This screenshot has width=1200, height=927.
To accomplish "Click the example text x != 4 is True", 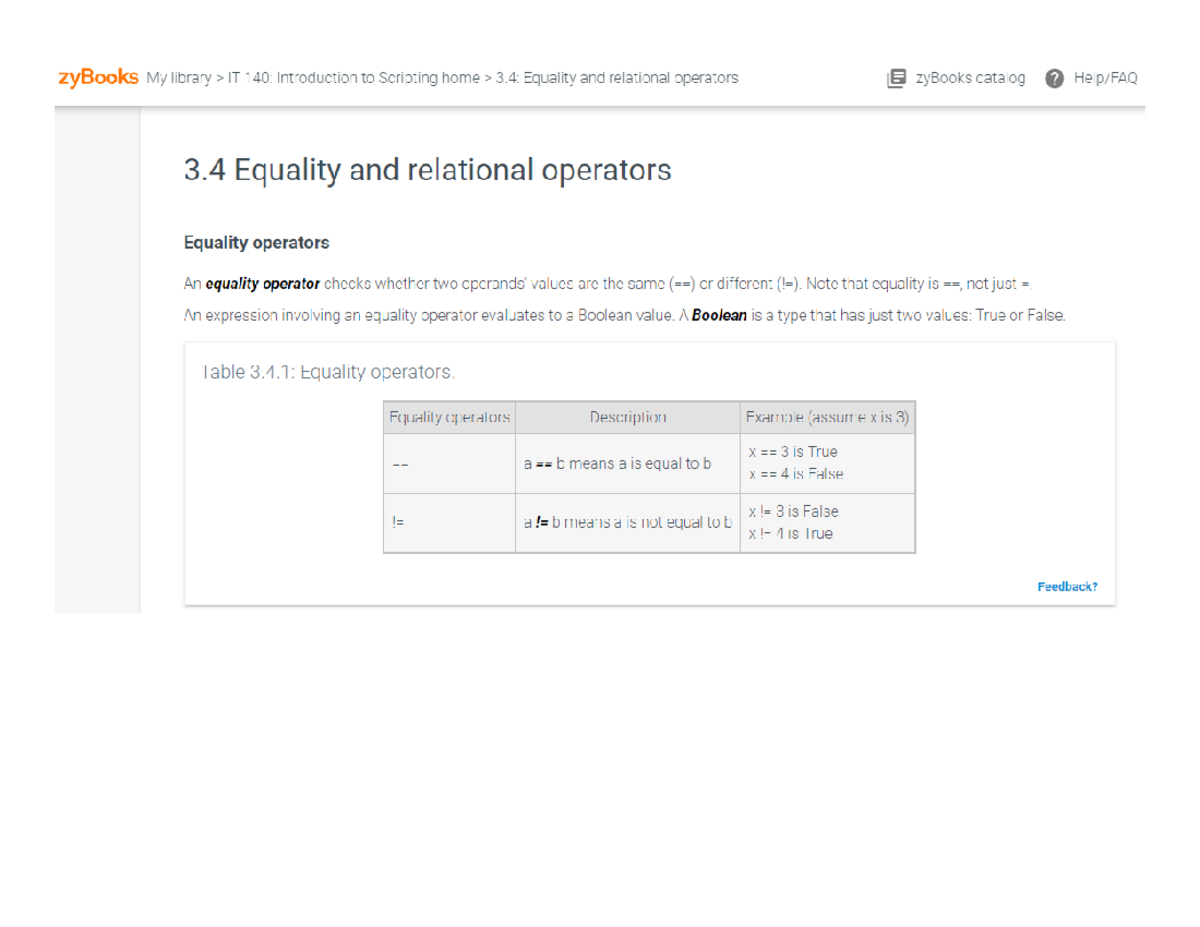I will coord(791,533).
